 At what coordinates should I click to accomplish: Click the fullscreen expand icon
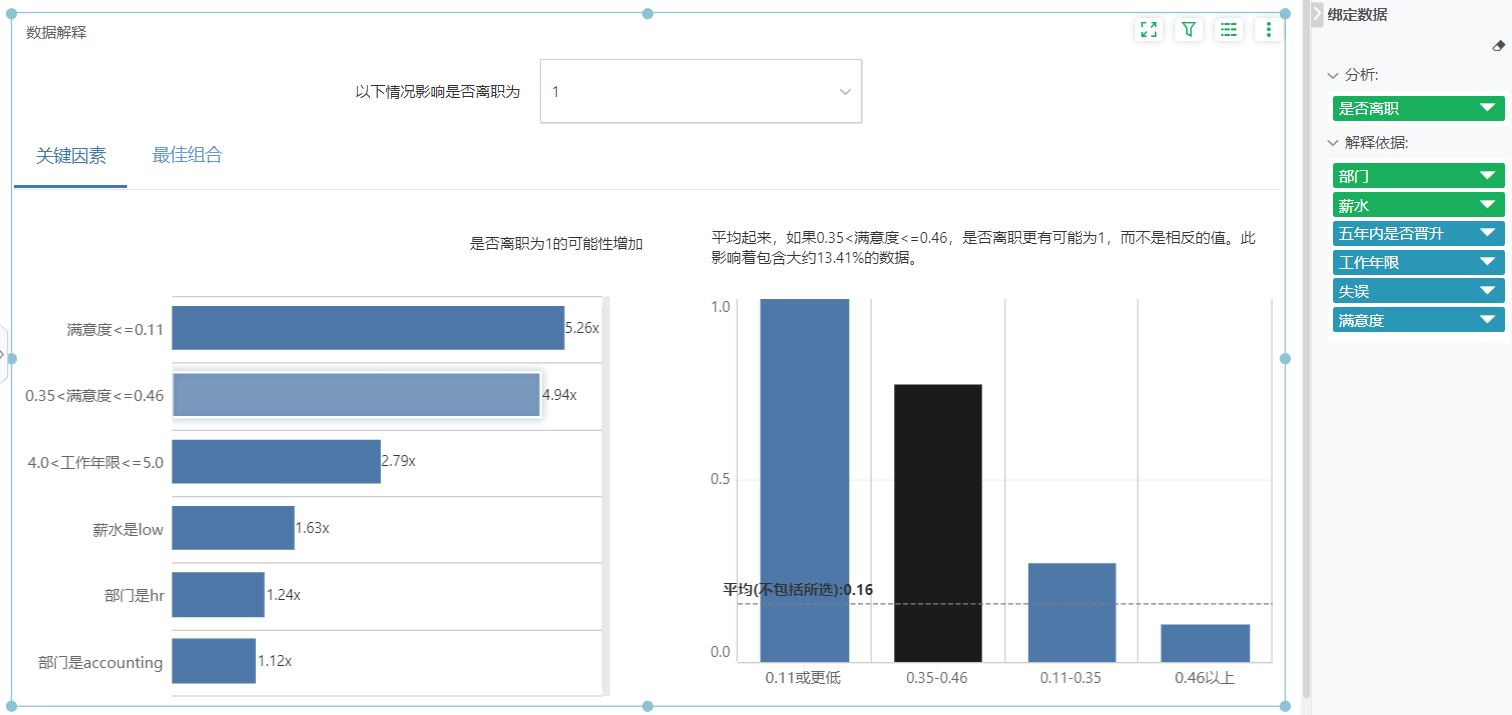click(1149, 29)
